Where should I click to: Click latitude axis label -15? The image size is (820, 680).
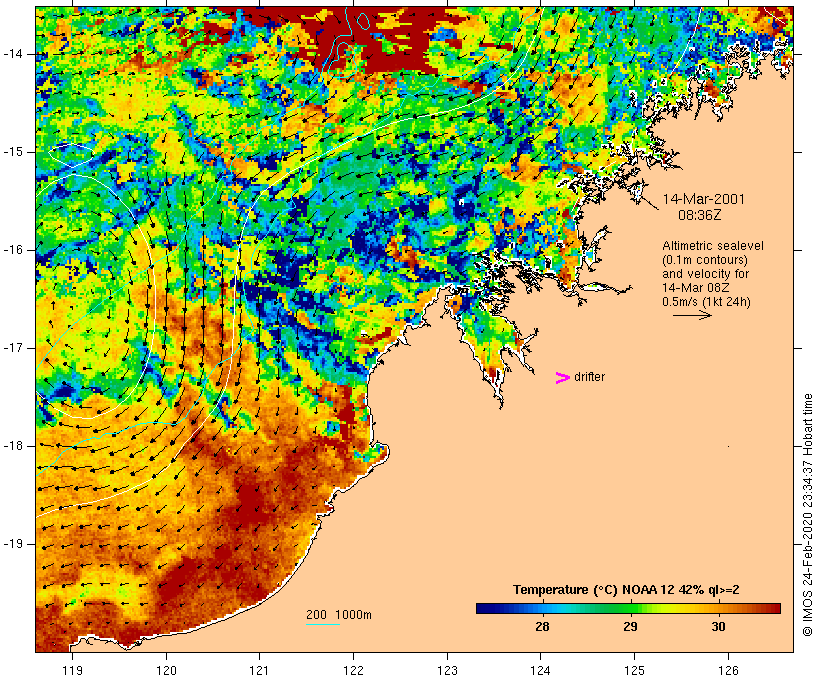13,152
